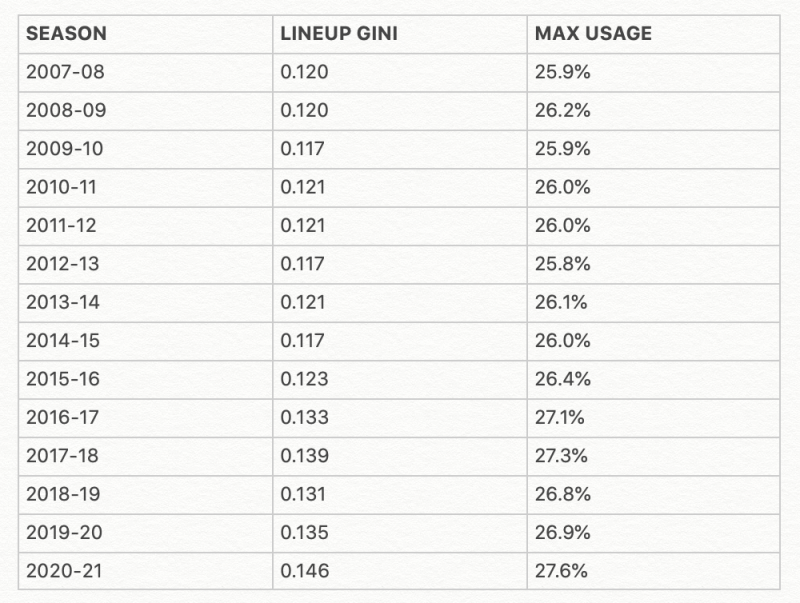The width and height of the screenshot is (800, 603).
Task: Select the 2014-15 season cell
Action: (x=65, y=341)
